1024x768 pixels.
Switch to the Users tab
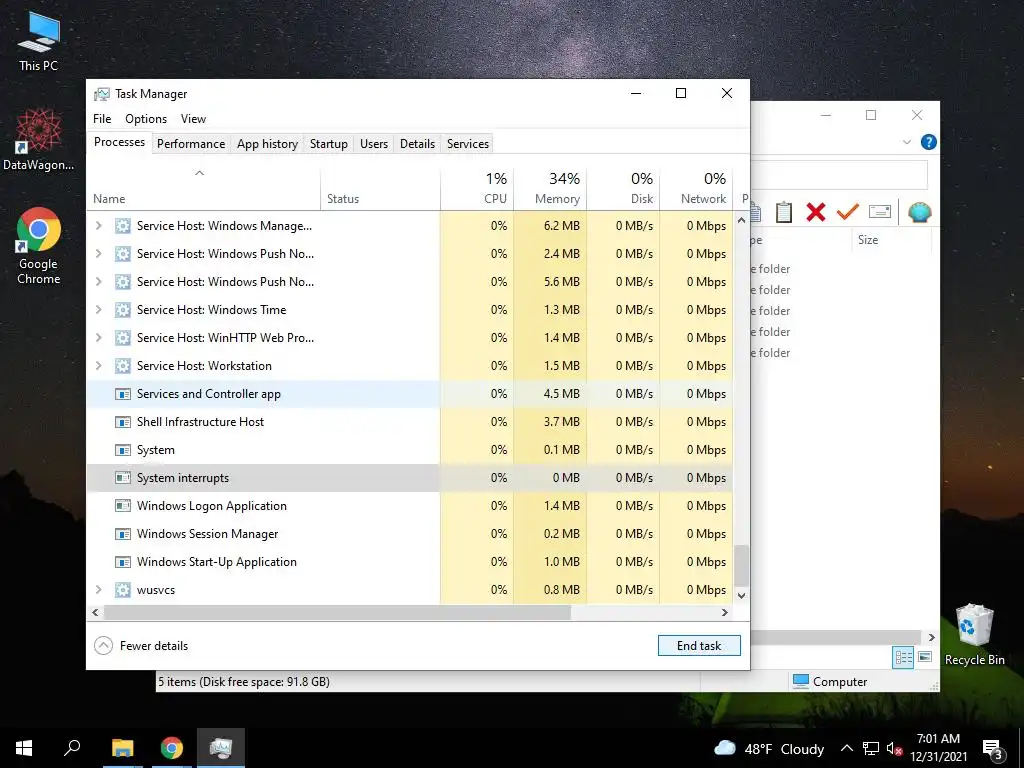[374, 144]
